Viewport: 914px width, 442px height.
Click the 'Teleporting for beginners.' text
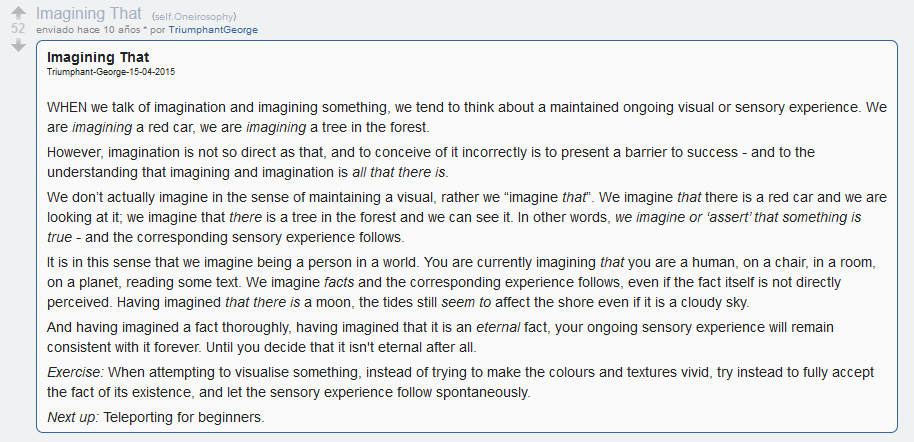(184, 418)
